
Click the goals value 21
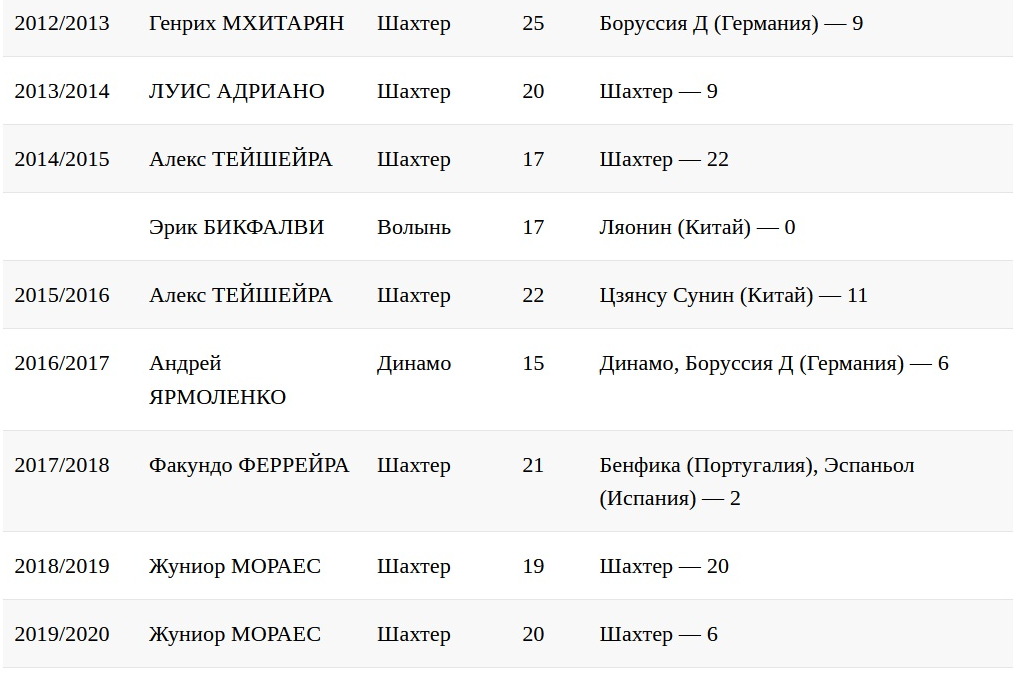(x=533, y=465)
